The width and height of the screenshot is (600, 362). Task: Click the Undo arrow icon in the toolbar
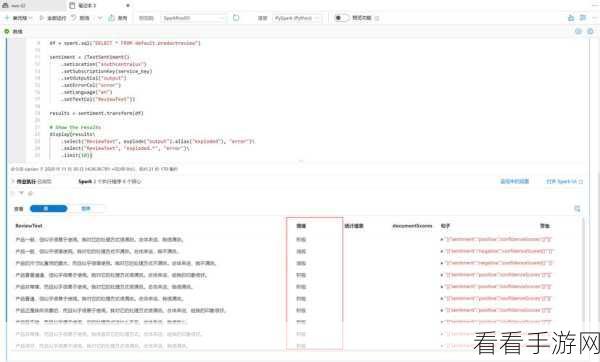point(73,18)
